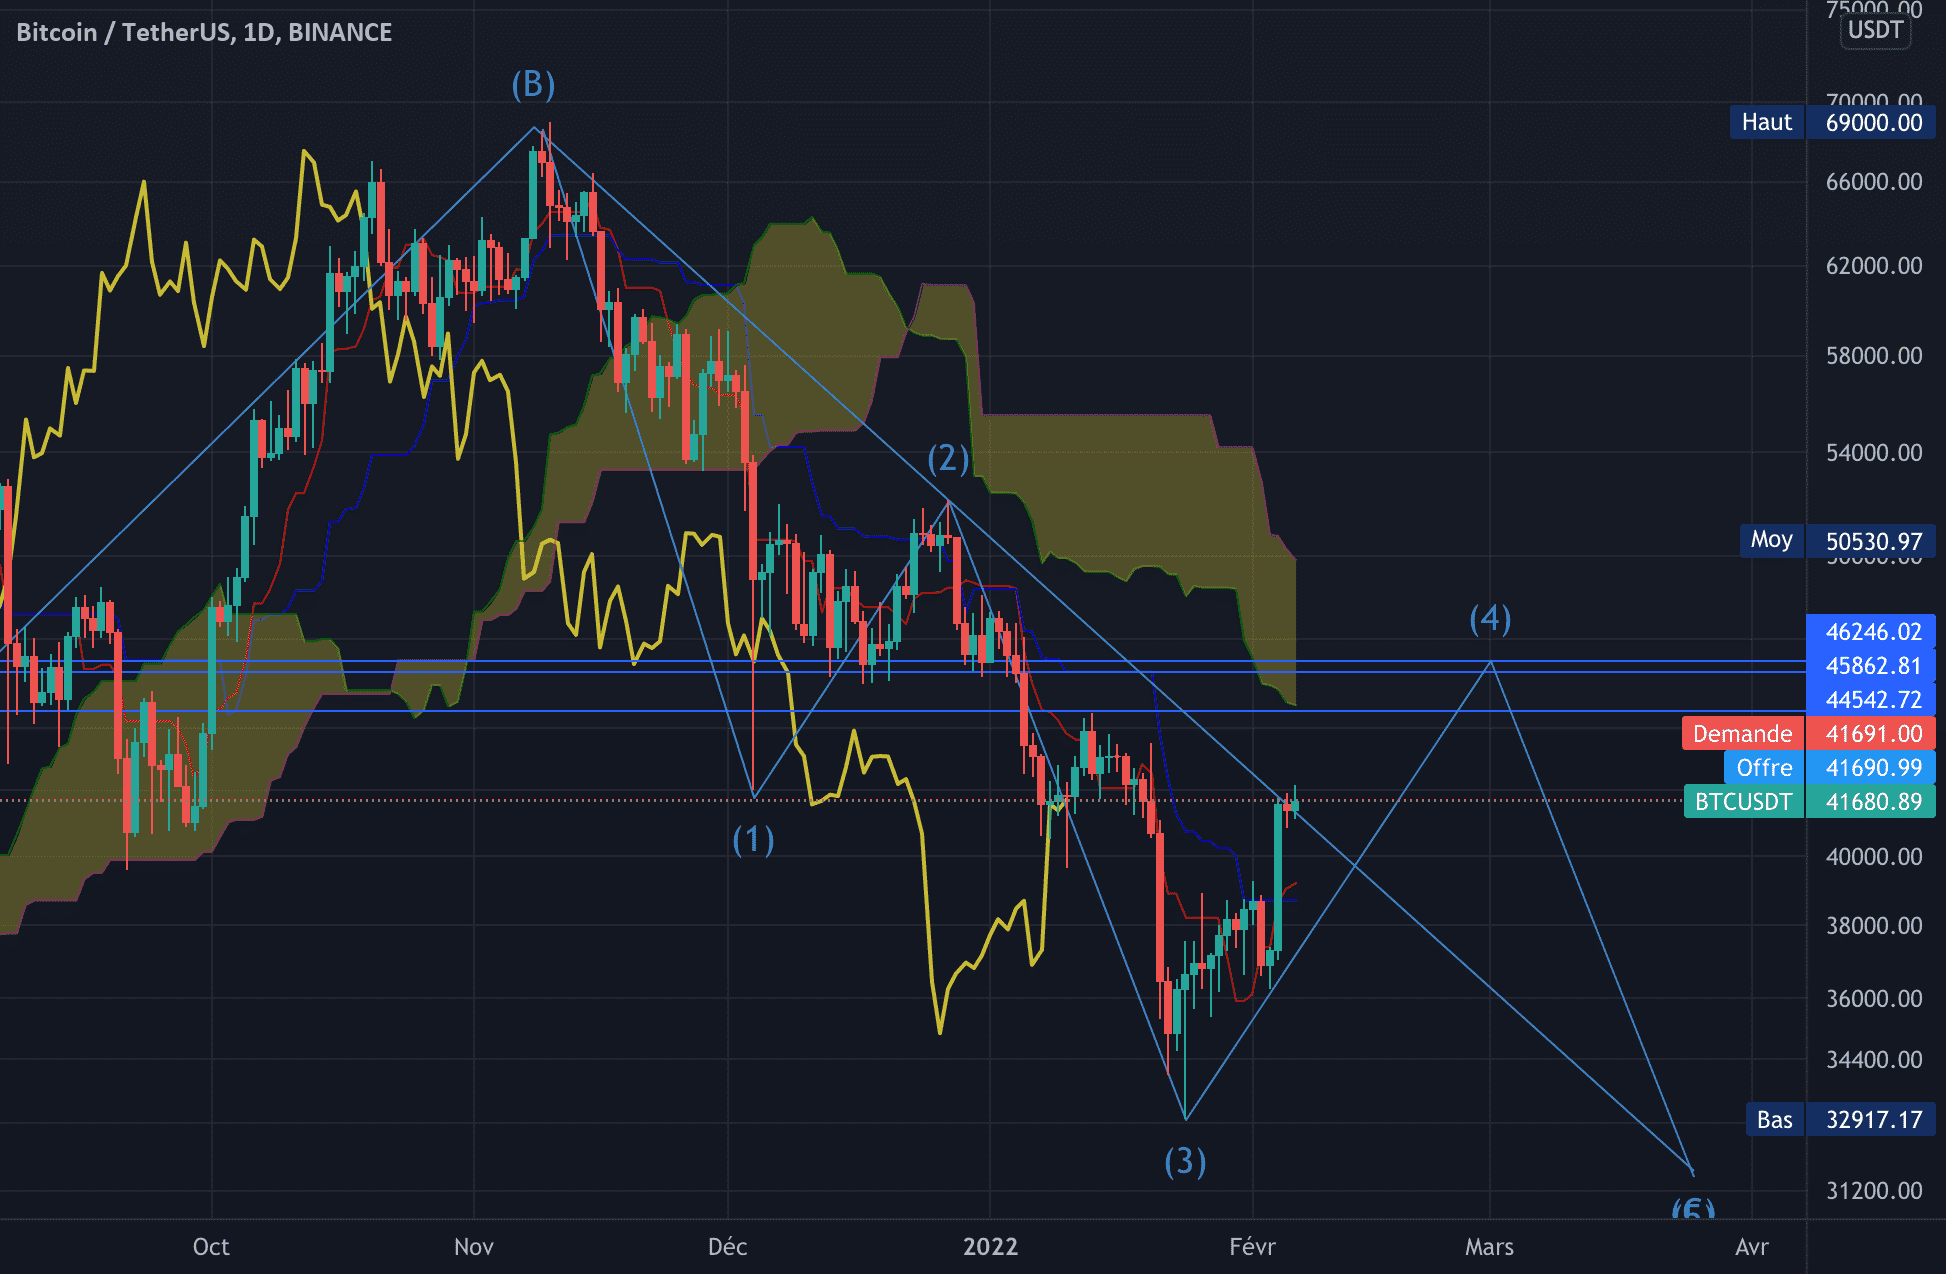
Task: Click the BTCUSDT 41680.89 price tag
Action: click(x=1810, y=801)
